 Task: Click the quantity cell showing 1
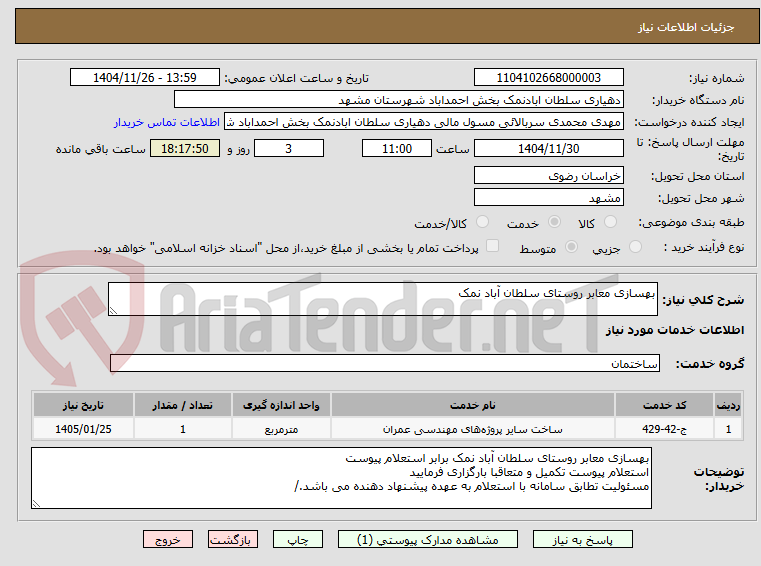(182, 429)
